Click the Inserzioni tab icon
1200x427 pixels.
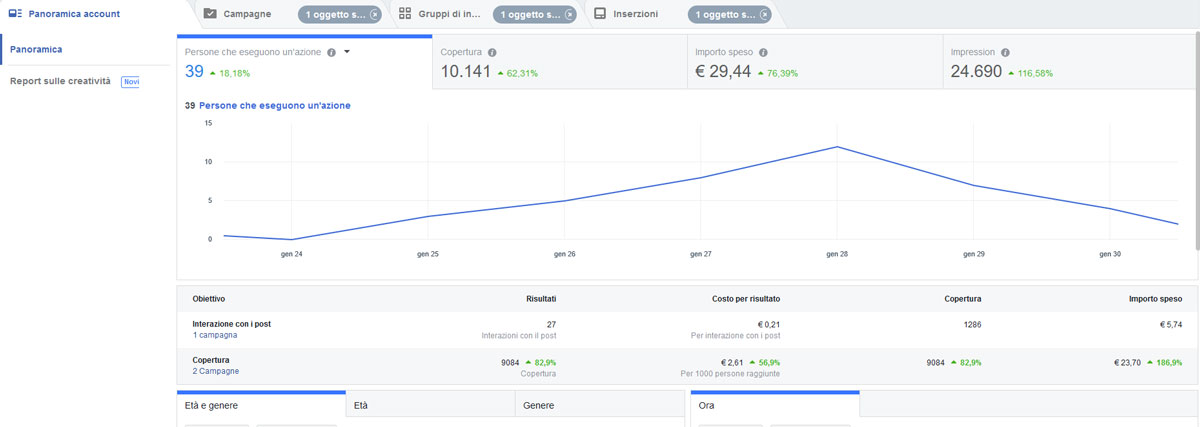click(600, 14)
